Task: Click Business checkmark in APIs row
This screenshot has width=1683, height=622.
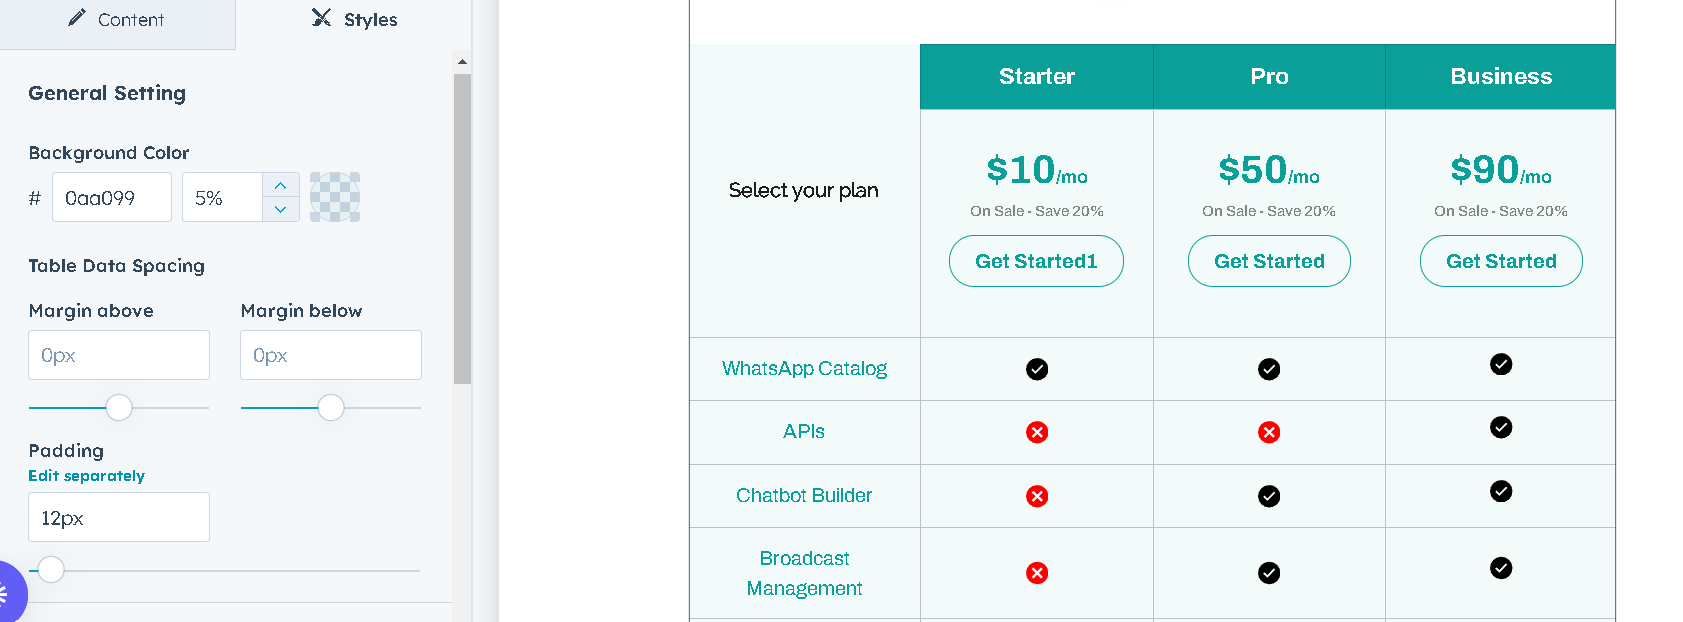Action: [1501, 427]
